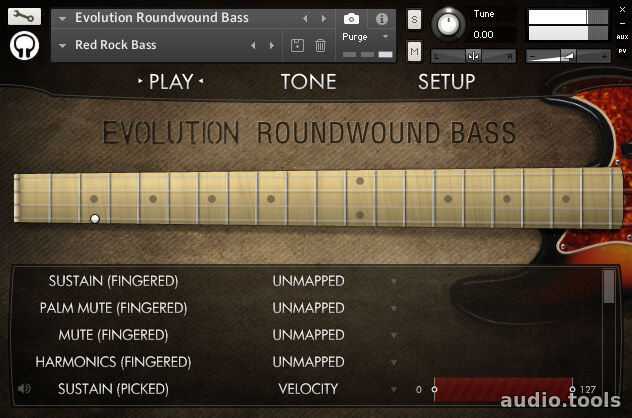
Task: Select next snapshot after Red Rock Bass
Action: 272,45
